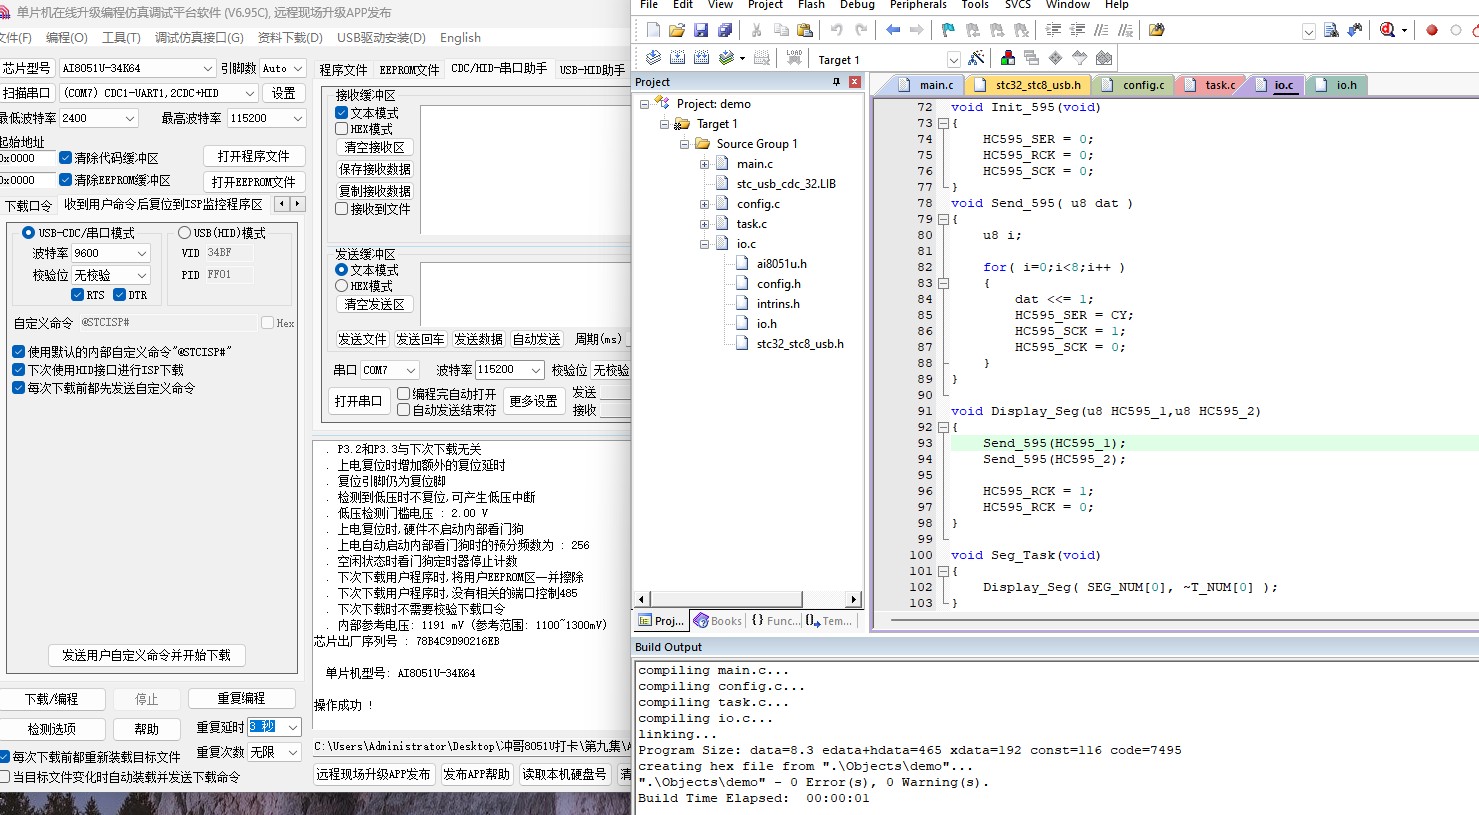The width and height of the screenshot is (1479, 815).
Task: Save the current file with the floppy icon
Action: point(701,30)
